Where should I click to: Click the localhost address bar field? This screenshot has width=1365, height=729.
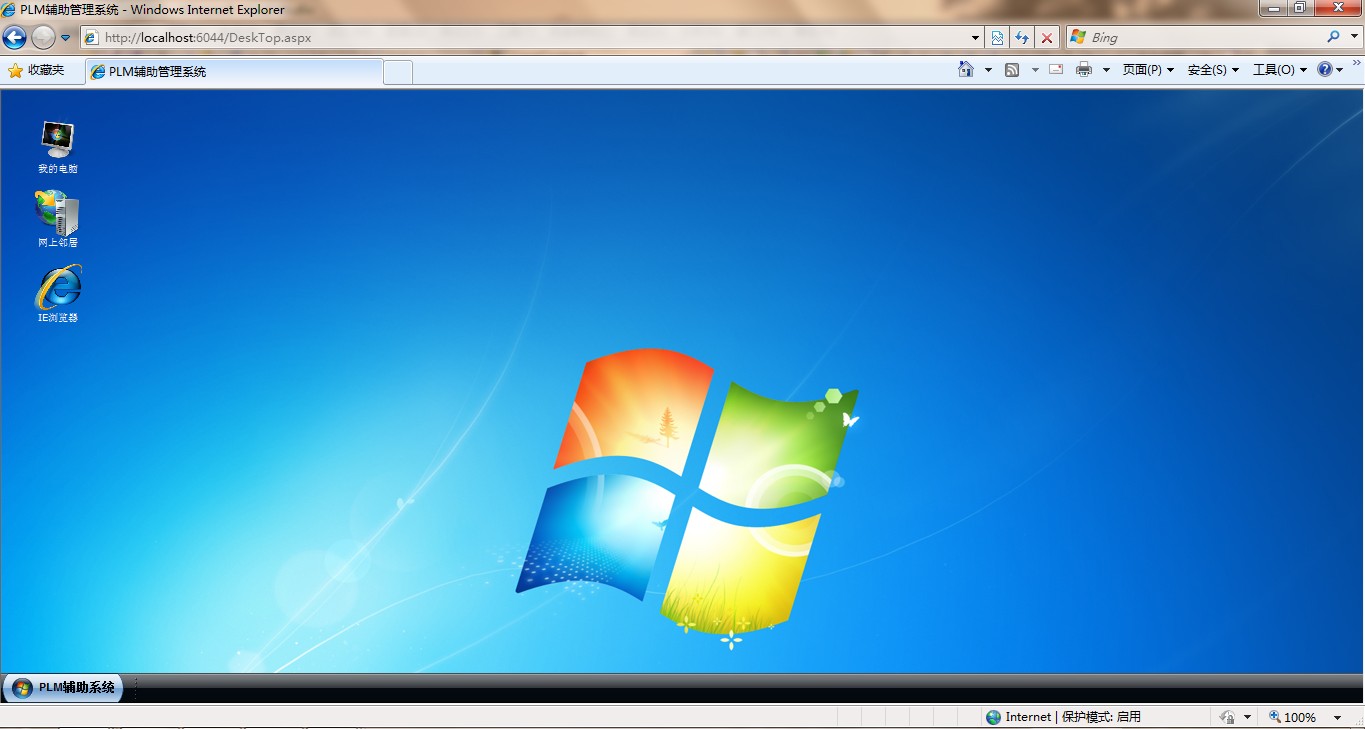534,38
